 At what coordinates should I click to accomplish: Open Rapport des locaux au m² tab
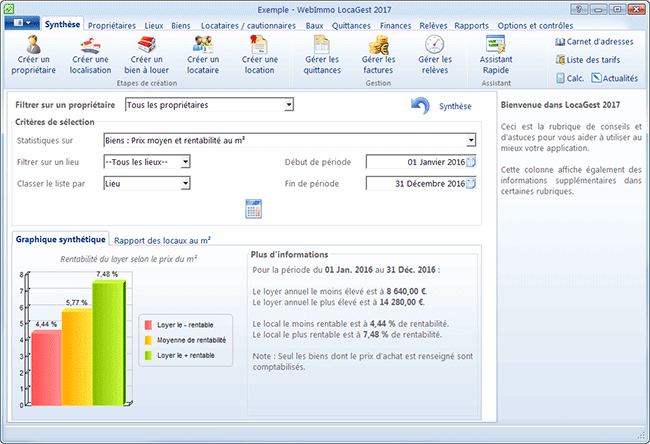point(162,240)
